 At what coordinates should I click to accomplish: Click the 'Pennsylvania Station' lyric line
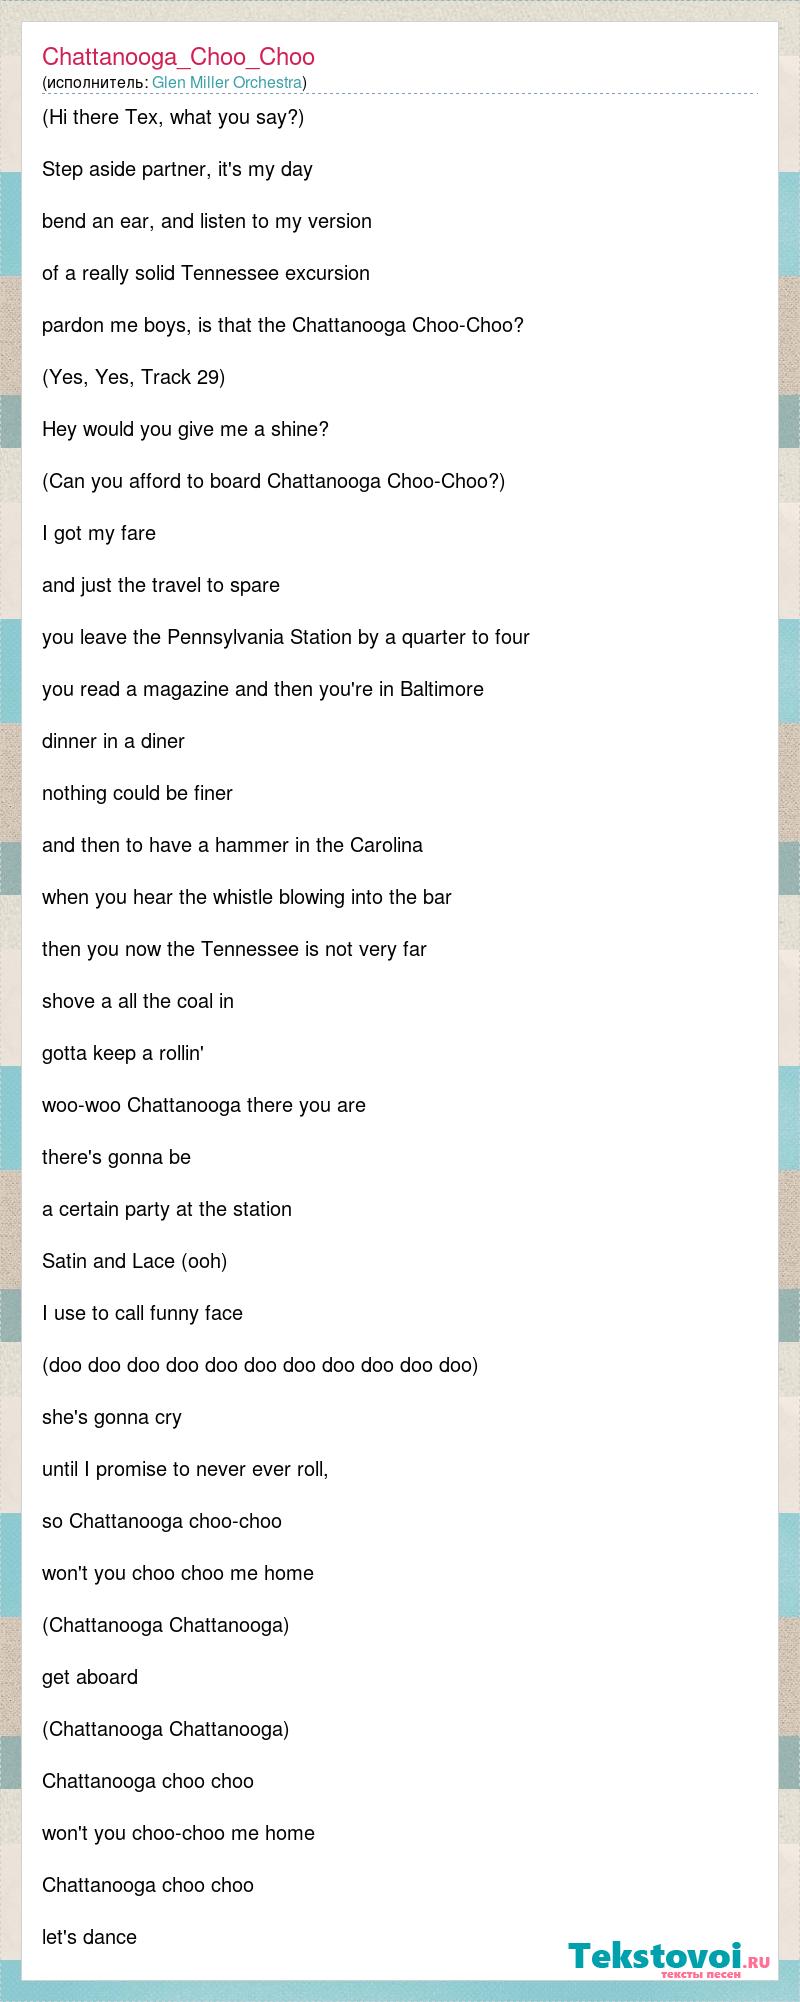pos(286,638)
